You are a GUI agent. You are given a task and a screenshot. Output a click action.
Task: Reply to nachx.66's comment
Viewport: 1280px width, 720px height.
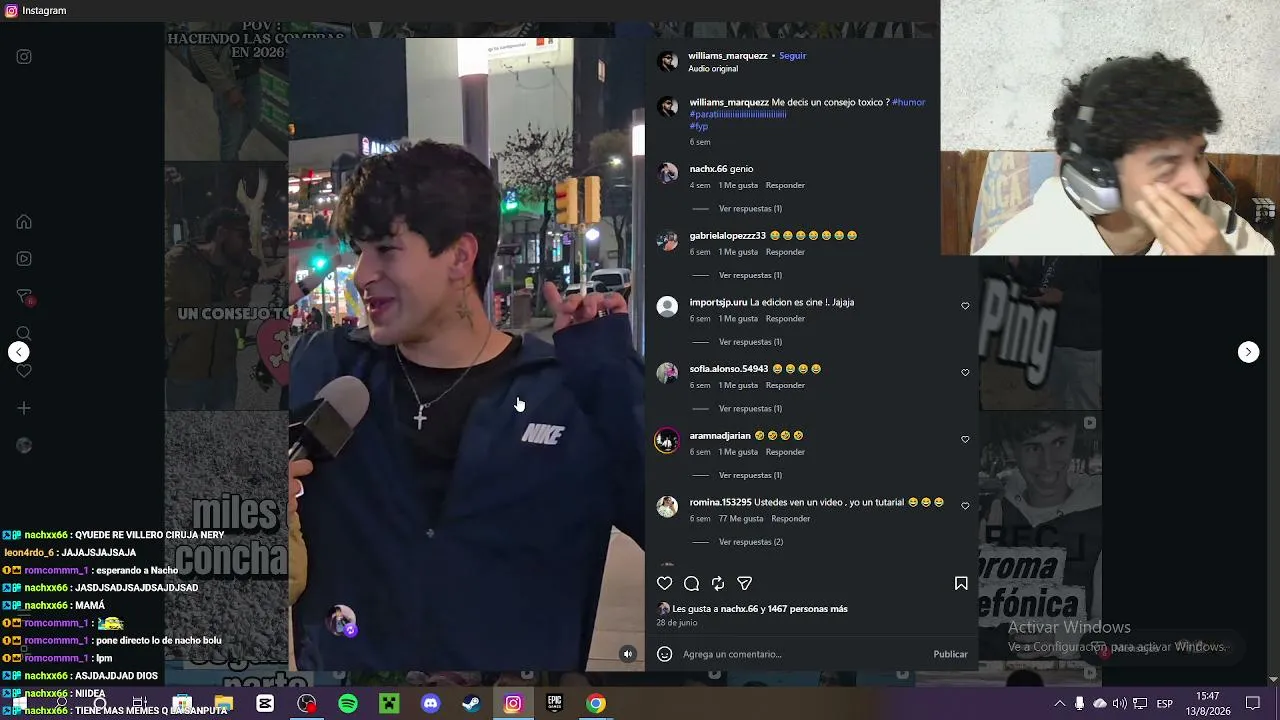[785, 185]
